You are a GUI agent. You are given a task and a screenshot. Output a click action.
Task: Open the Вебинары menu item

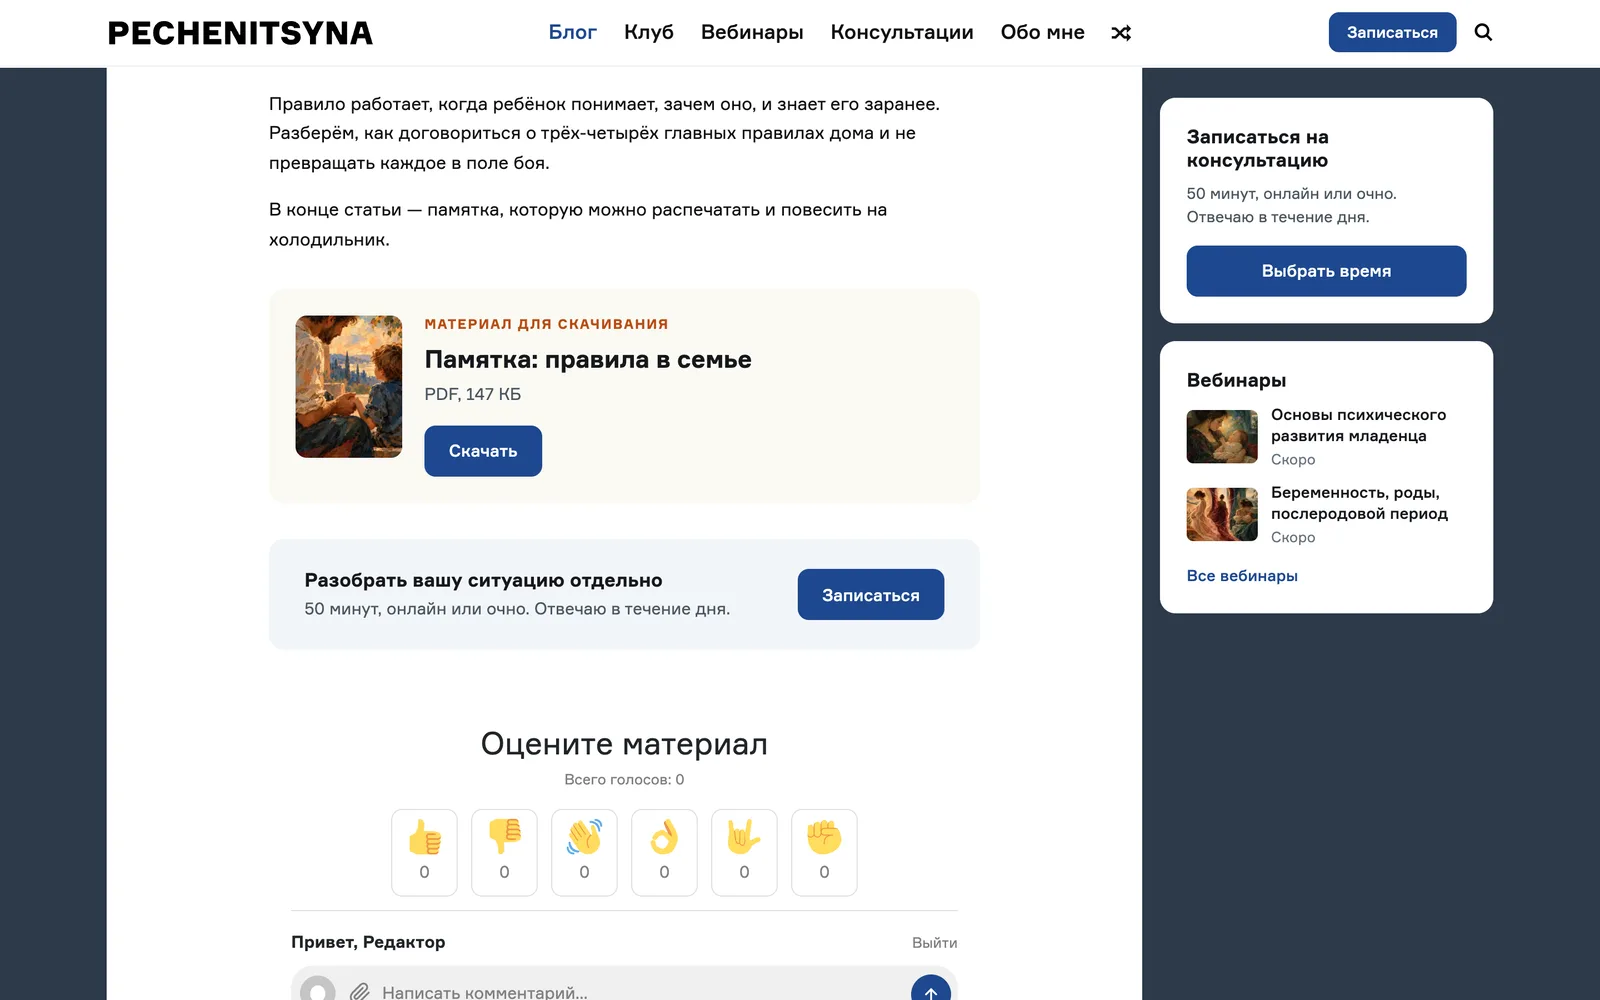pos(752,32)
